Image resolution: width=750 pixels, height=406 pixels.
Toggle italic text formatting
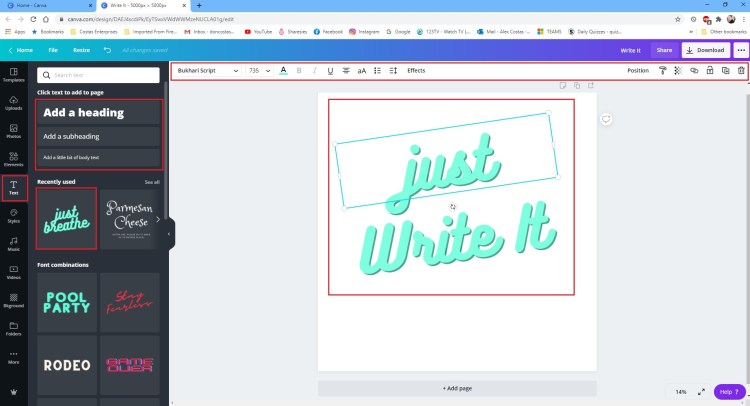point(315,71)
